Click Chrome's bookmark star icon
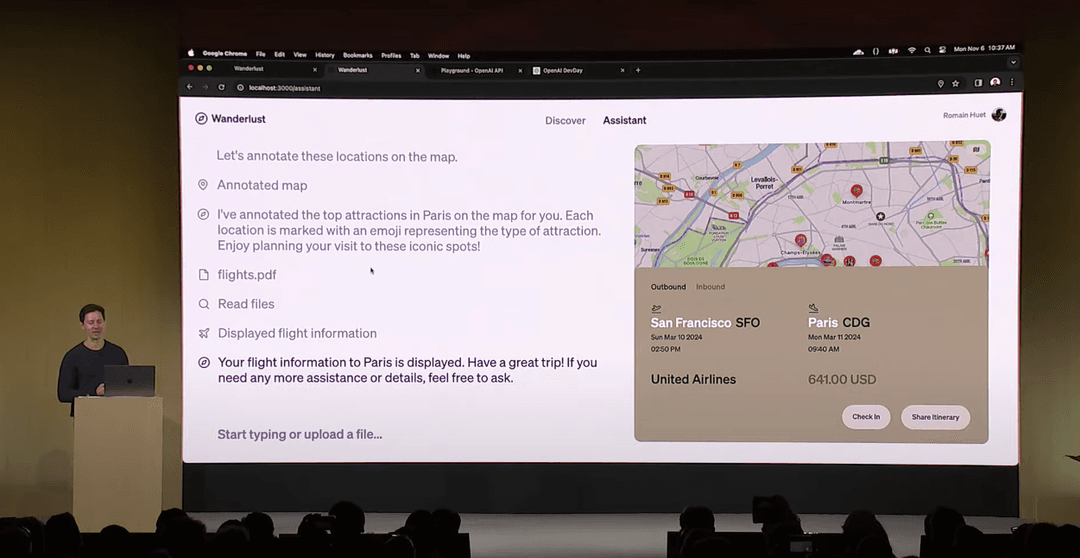Screen dimensions: 1080x558 (956, 84)
